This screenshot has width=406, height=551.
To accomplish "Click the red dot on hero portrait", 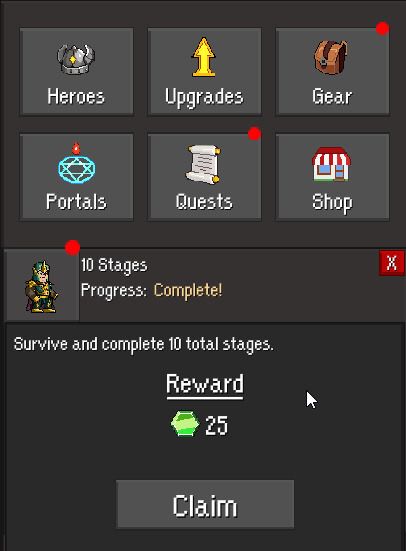I will click(x=72, y=247).
